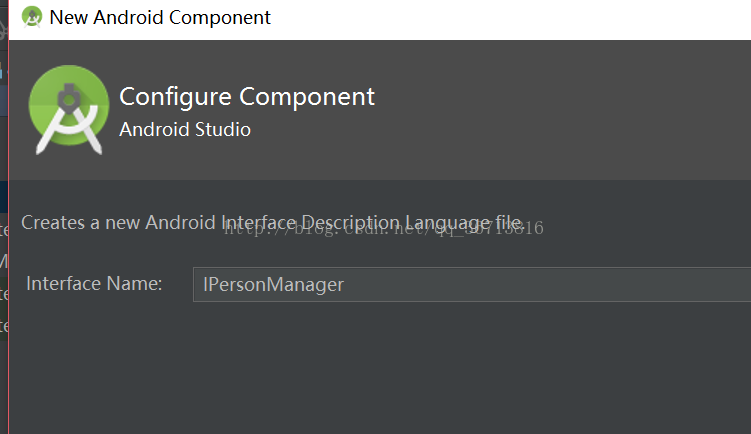
Task: Click the empty dialog area below the field
Action: click(380, 370)
